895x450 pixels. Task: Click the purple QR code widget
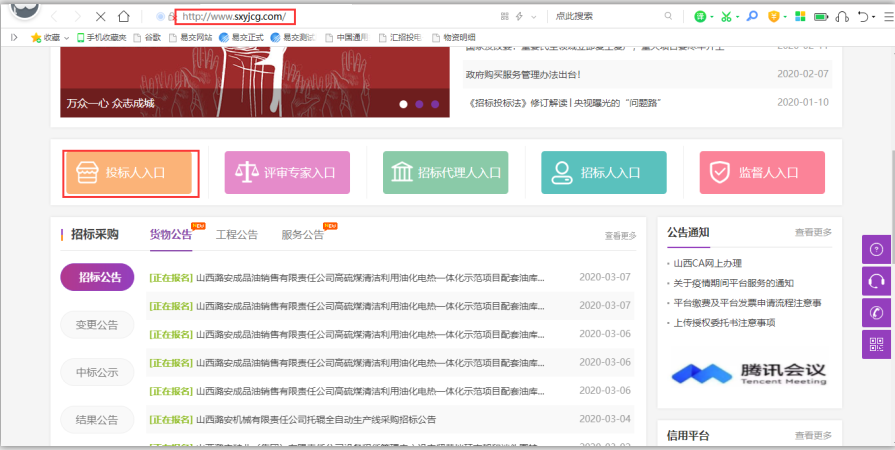876,344
